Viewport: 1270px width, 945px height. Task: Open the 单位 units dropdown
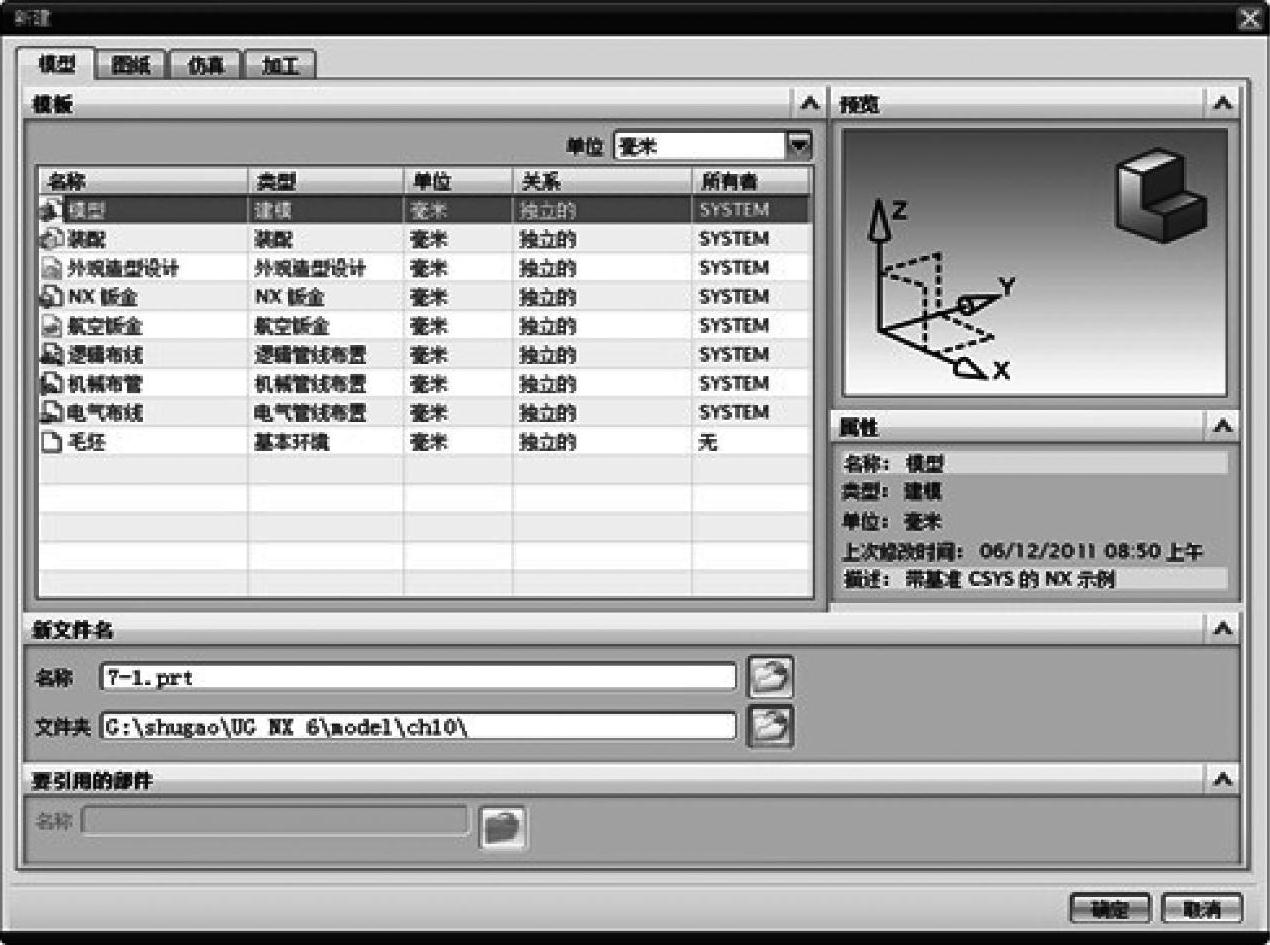pos(798,146)
